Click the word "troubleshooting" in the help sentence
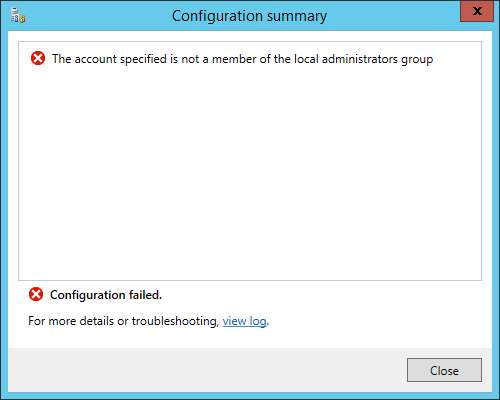Viewport: 500px width, 400px height. pos(175,322)
